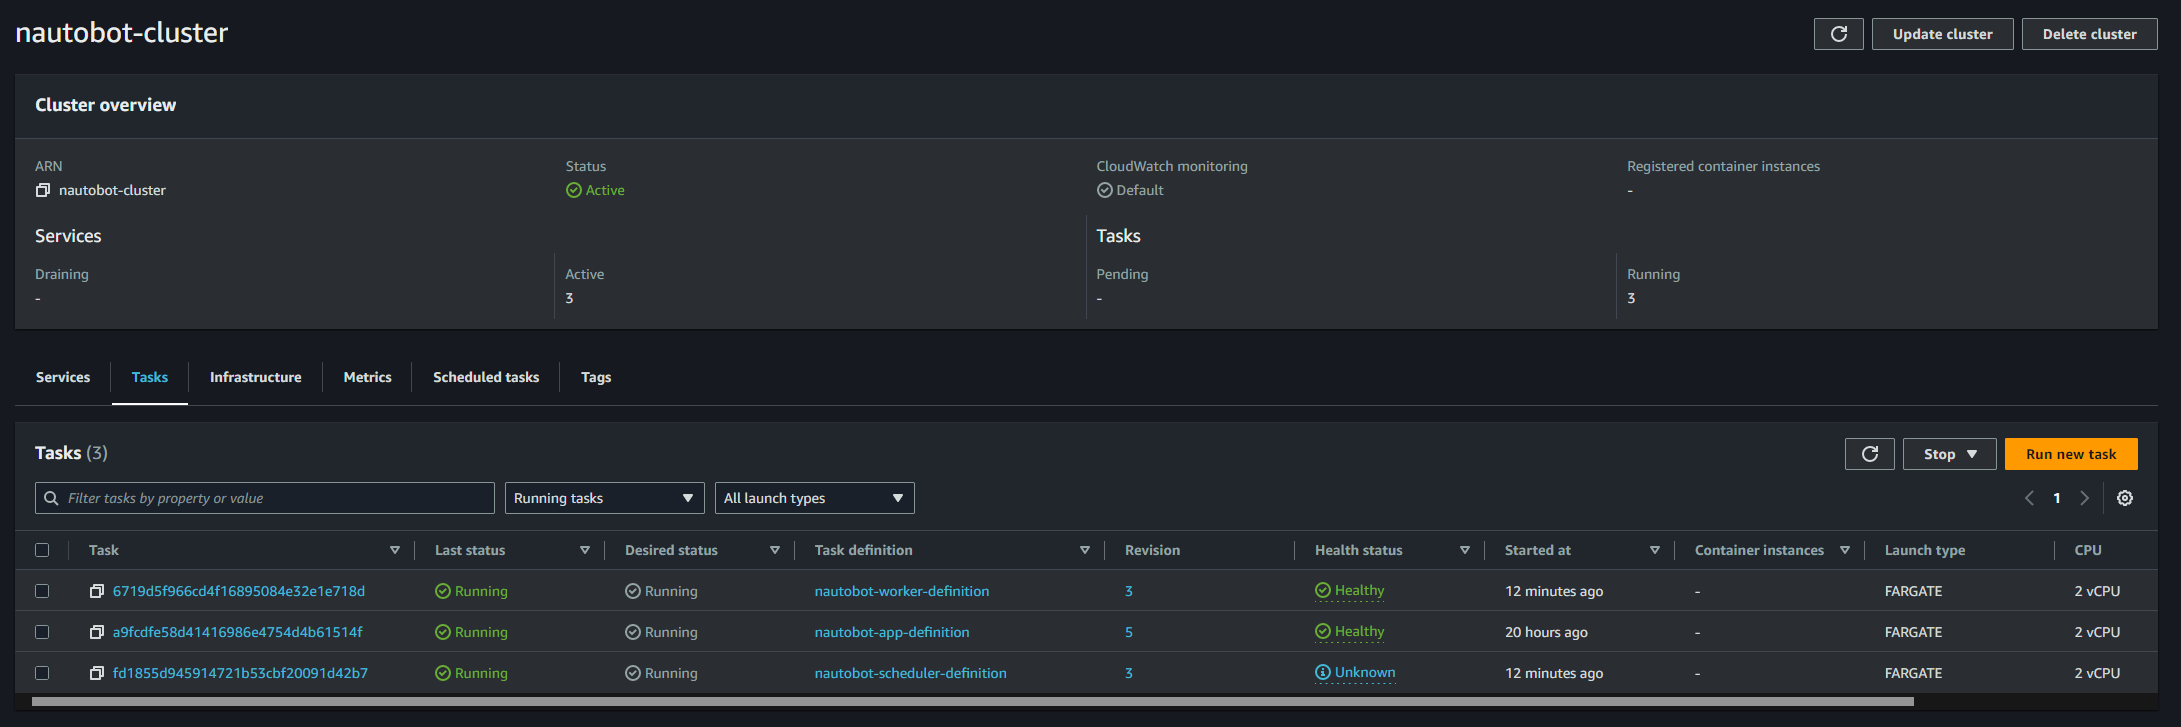Click the Active status check icon
2181x727 pixels.
coord(573,190)
